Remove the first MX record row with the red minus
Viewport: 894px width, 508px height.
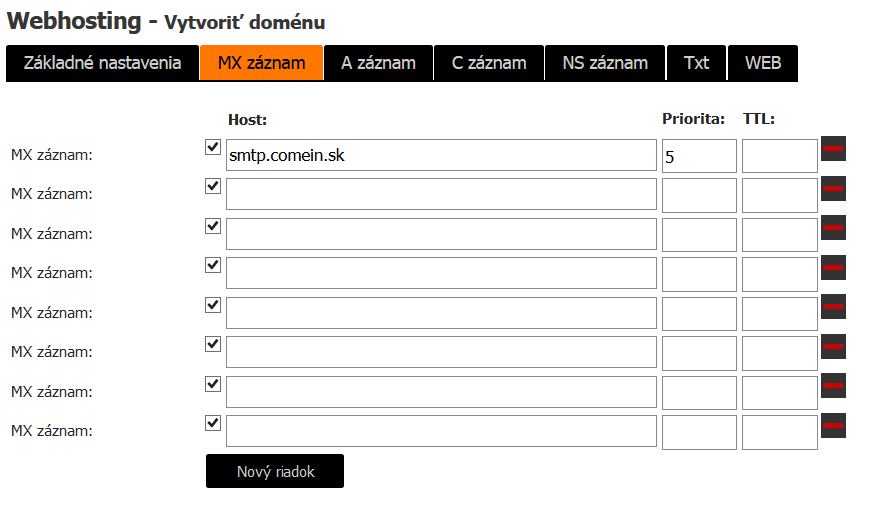(833, 148)
